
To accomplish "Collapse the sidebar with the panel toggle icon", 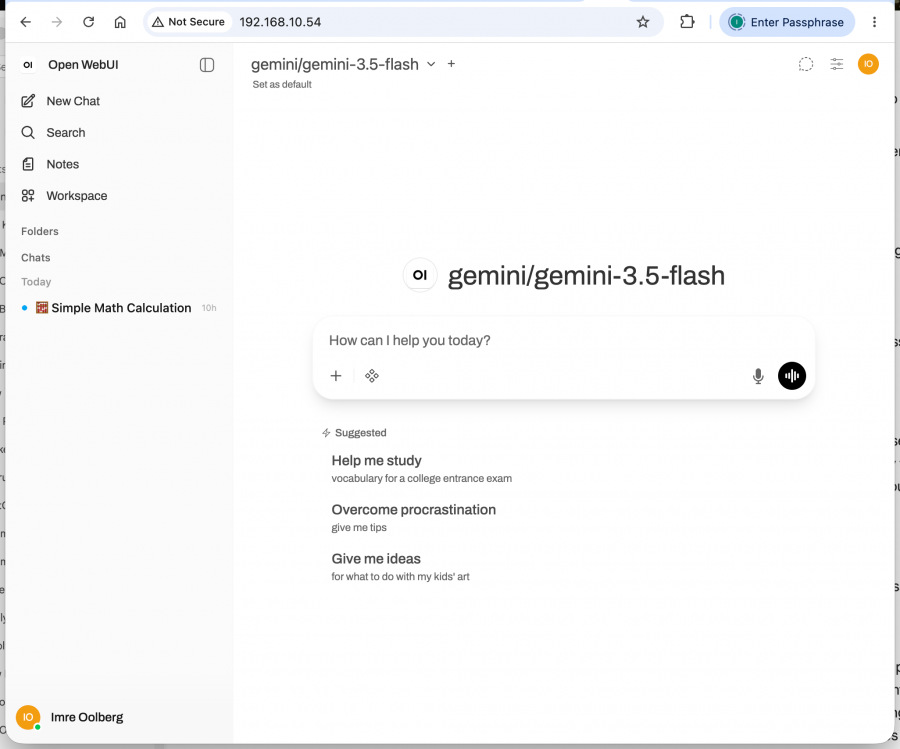I will tap(207, 65).
